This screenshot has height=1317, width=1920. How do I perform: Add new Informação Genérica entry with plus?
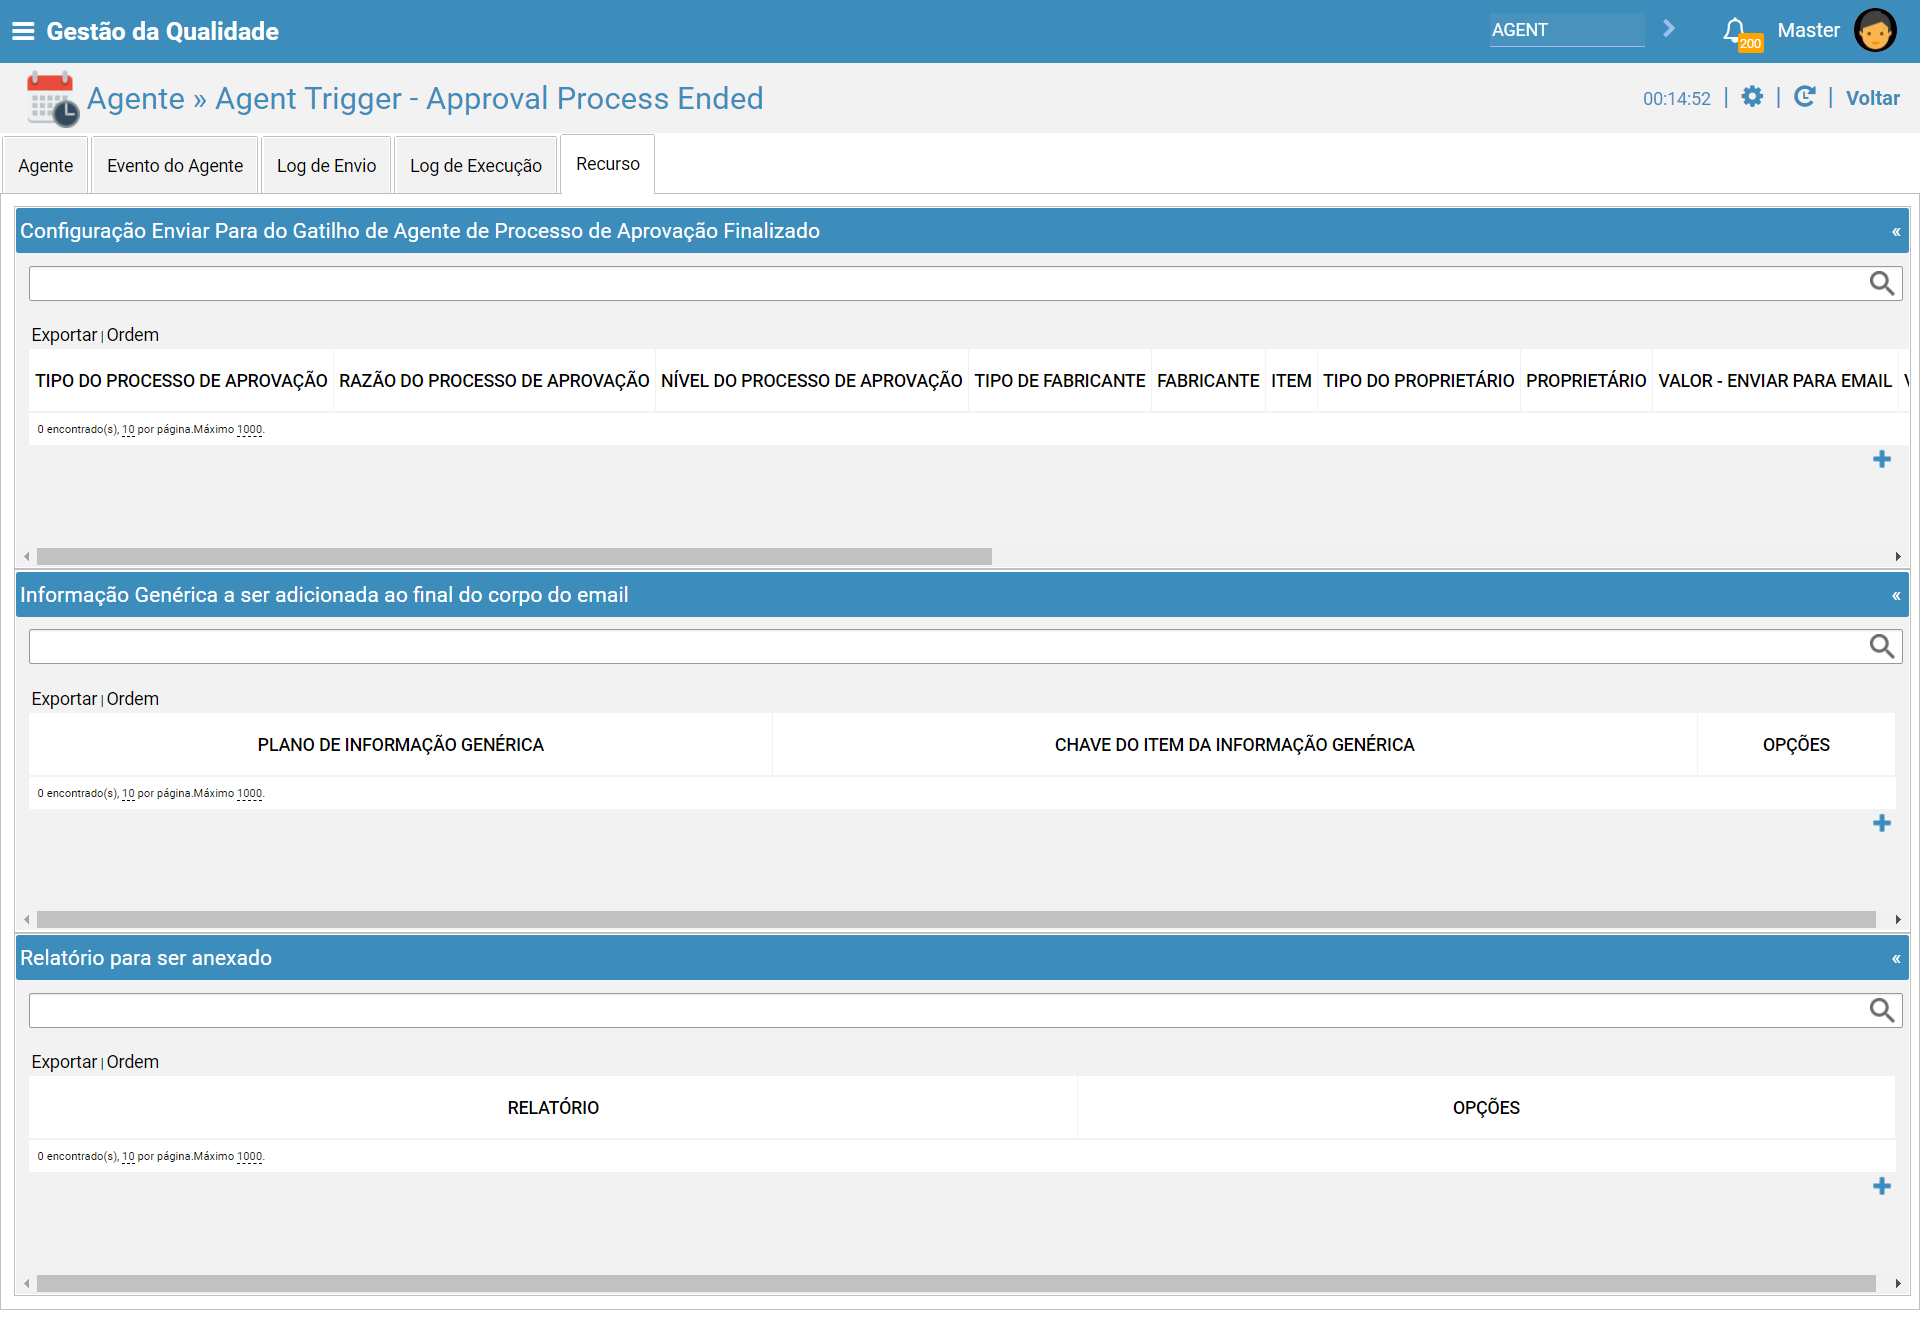[x=1882, y=823]
